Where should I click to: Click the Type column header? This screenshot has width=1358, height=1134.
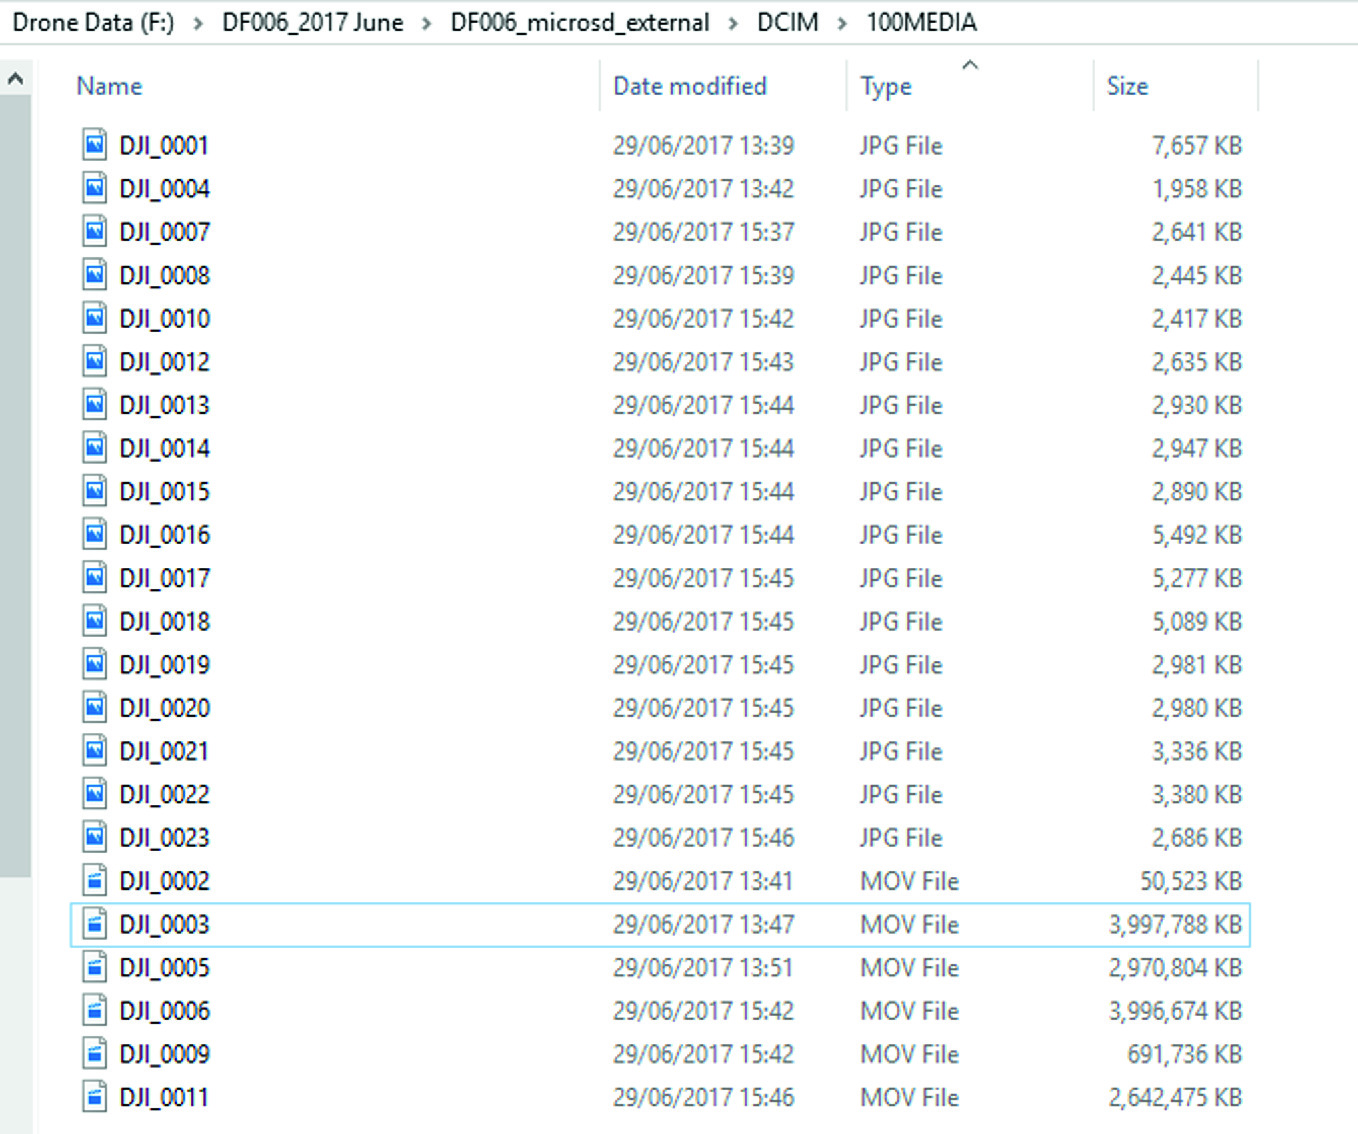pyautogui.click(x=886, y=87)
